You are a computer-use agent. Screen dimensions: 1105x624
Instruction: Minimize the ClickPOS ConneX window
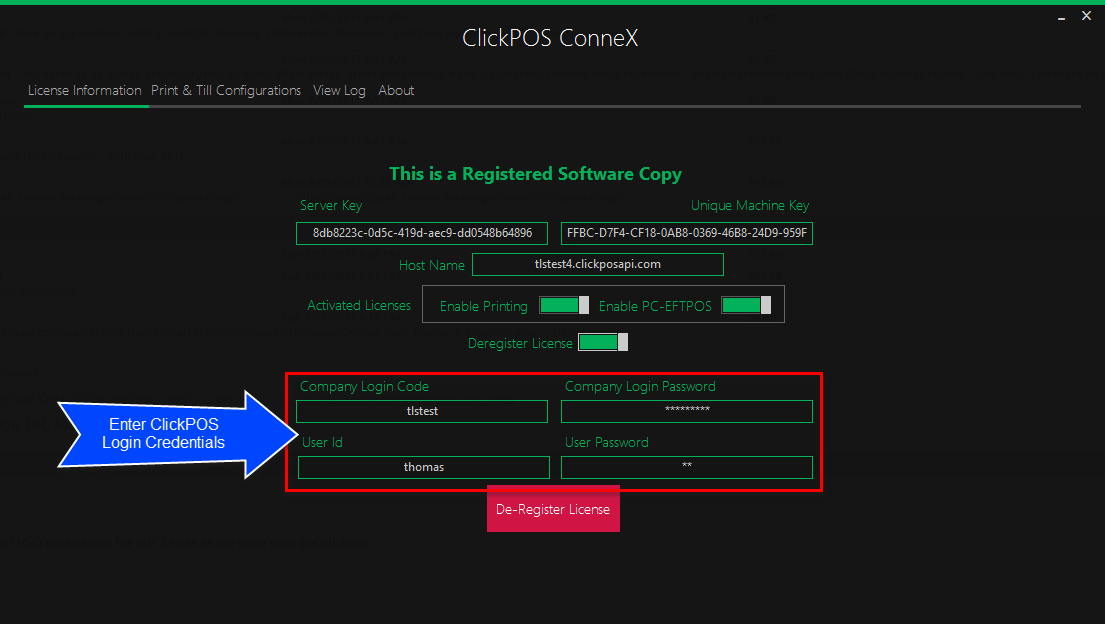(1061, 17)
